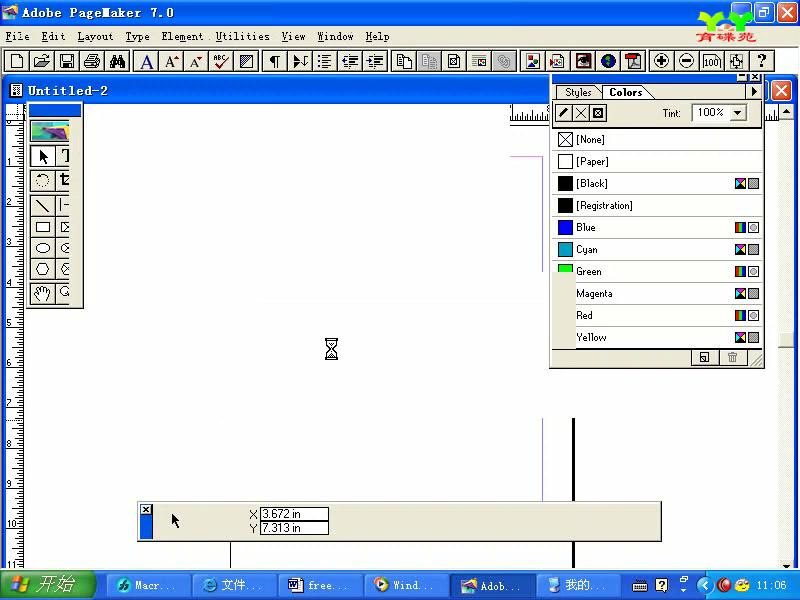Open Help with the question mark icon

(762, 62)
